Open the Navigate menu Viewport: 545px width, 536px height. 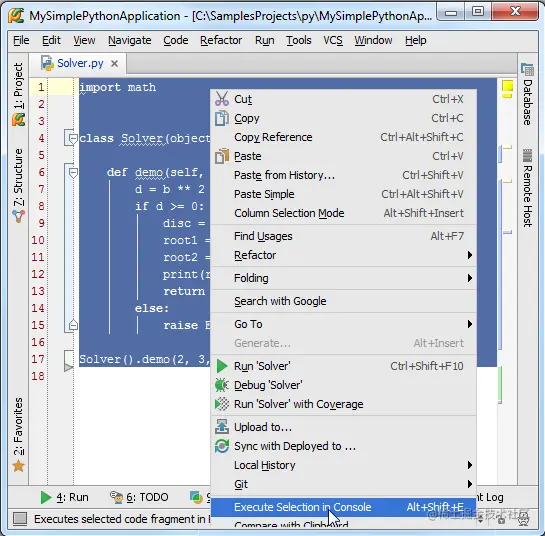pos(130,40)
